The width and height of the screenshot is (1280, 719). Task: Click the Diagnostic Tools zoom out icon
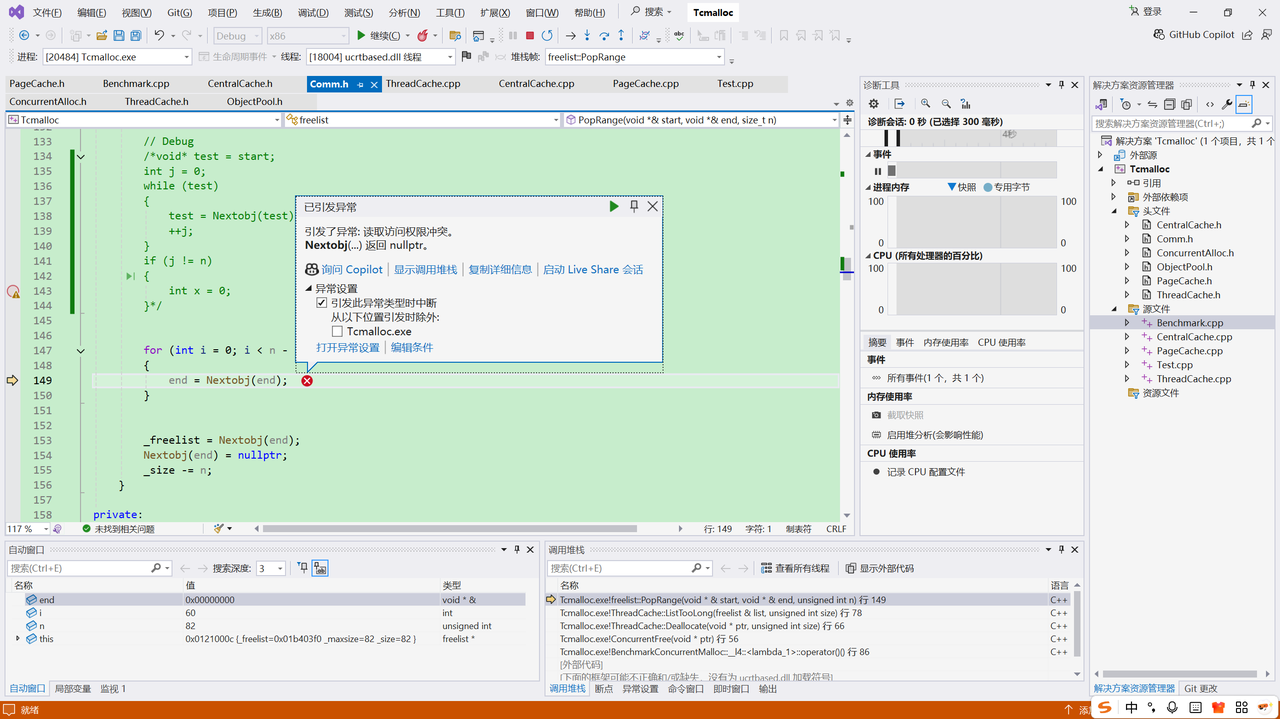pyautogui.click(x=946, y=103)
